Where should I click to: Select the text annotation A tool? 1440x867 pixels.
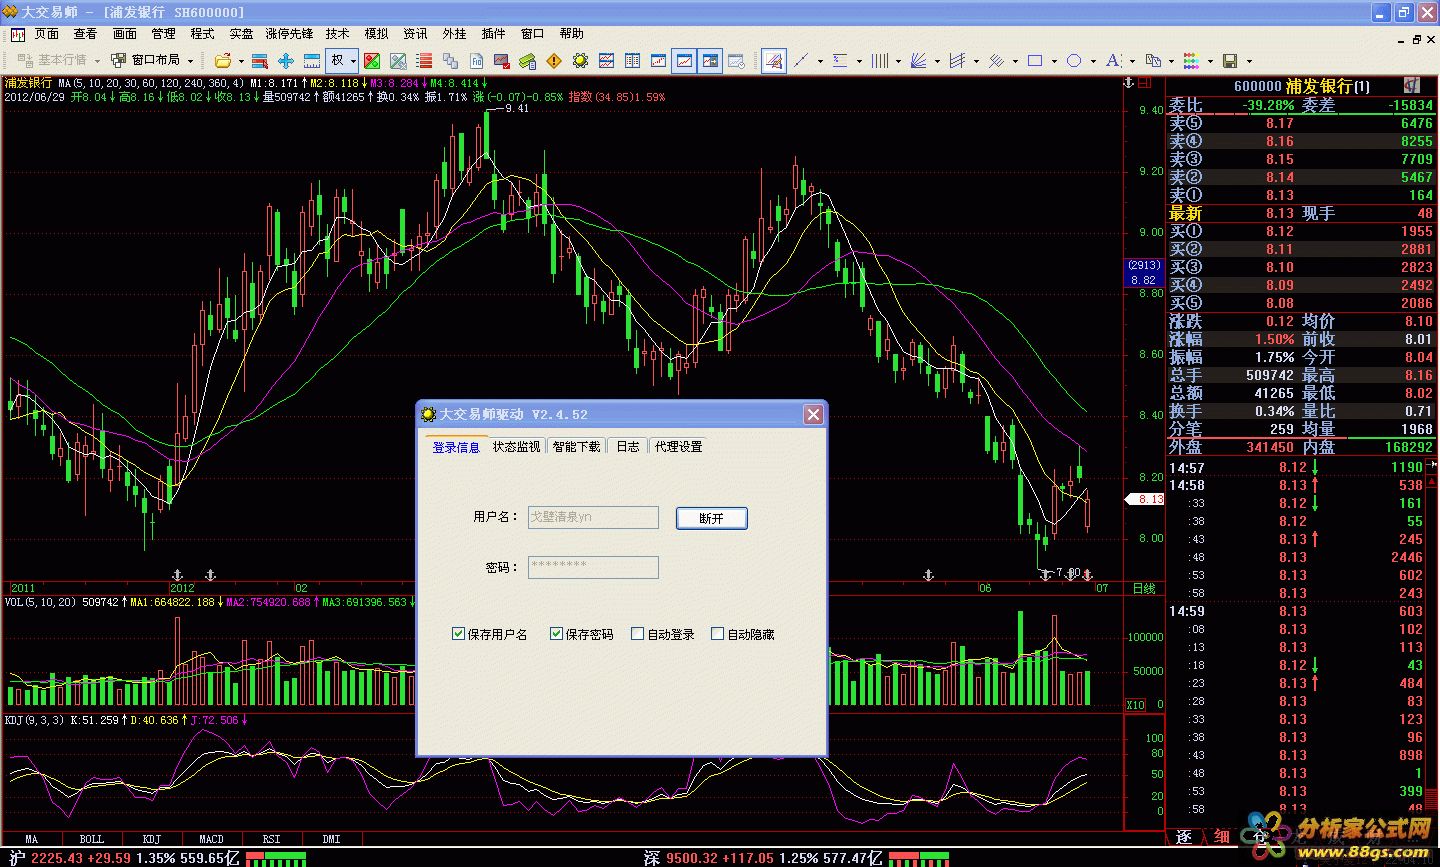point(1113,61)
